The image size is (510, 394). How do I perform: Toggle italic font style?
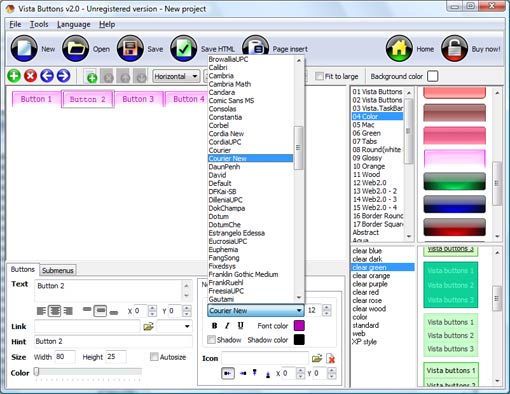coord(227,326)
